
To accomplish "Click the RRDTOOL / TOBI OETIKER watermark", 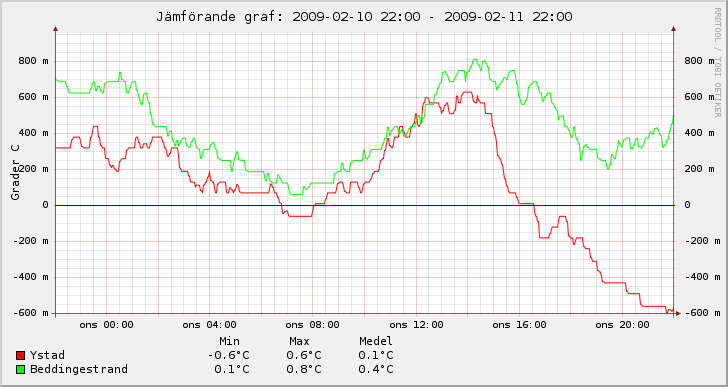I will click(x=718, y=62).
